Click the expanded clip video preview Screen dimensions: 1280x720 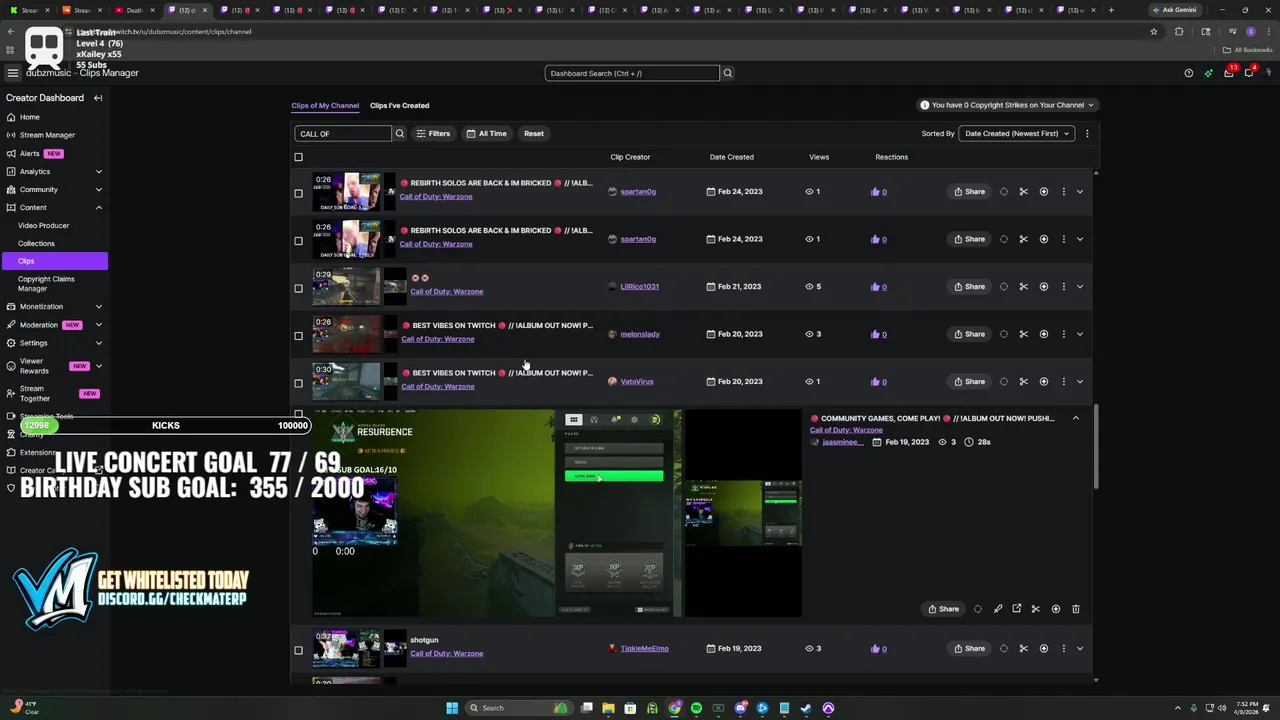tap(497, 513)
